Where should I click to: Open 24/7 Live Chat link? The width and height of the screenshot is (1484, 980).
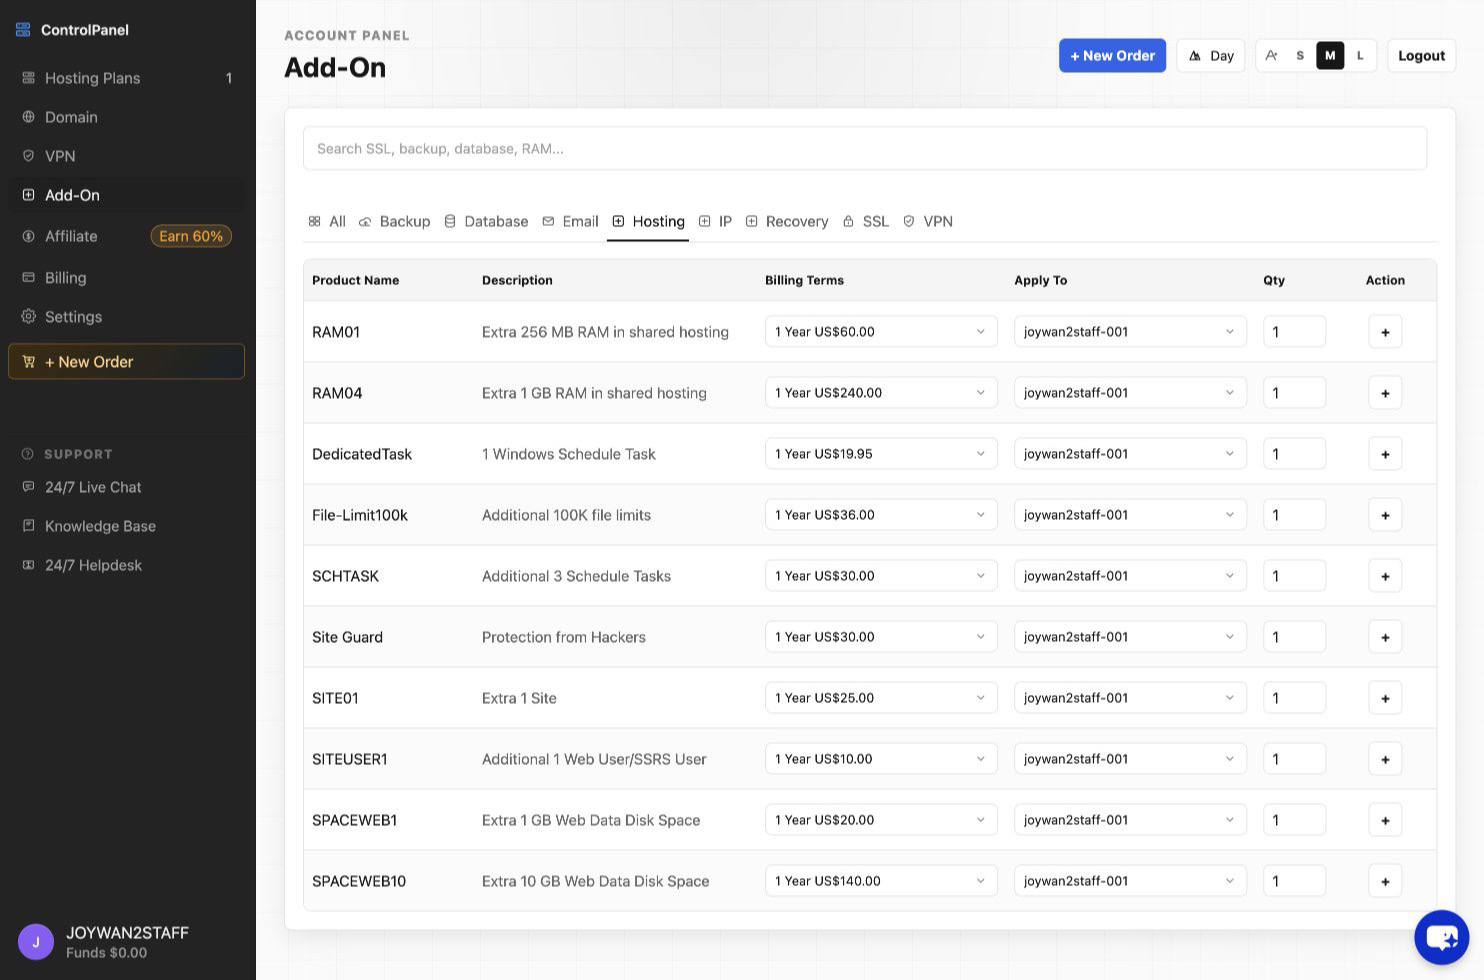126,487
